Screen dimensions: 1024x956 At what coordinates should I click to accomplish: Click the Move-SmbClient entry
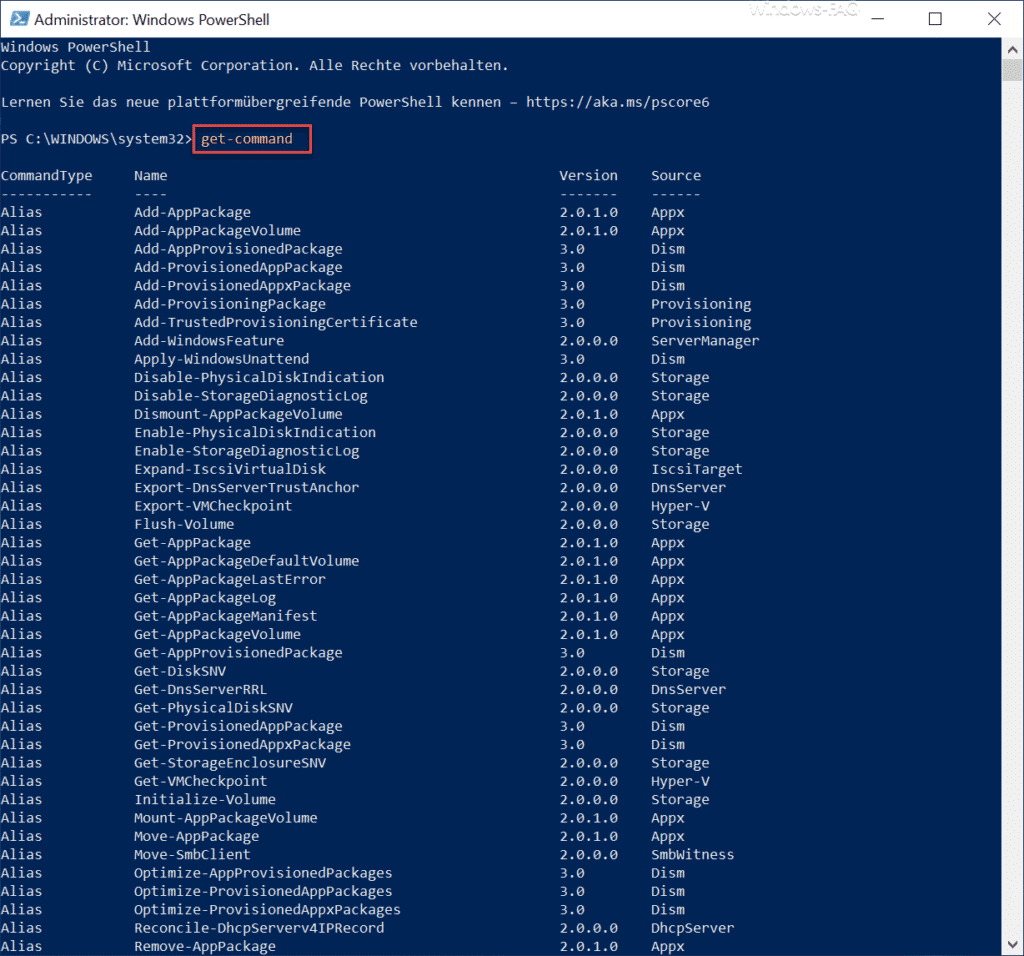pos(192,854)
